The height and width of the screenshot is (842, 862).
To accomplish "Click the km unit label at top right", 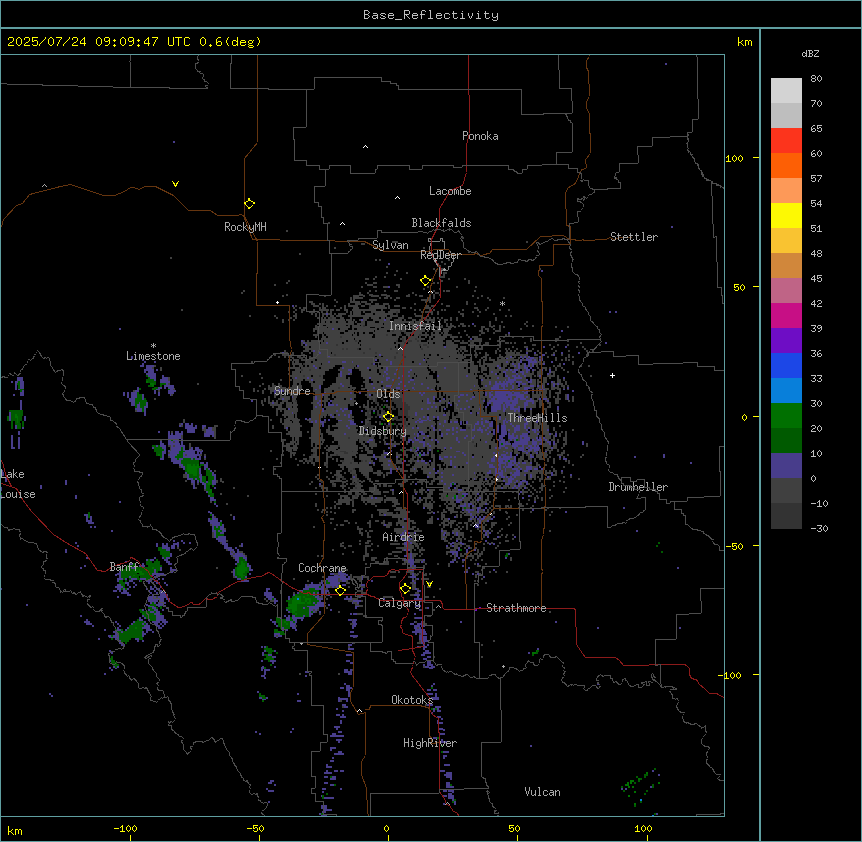I will 745,42.
